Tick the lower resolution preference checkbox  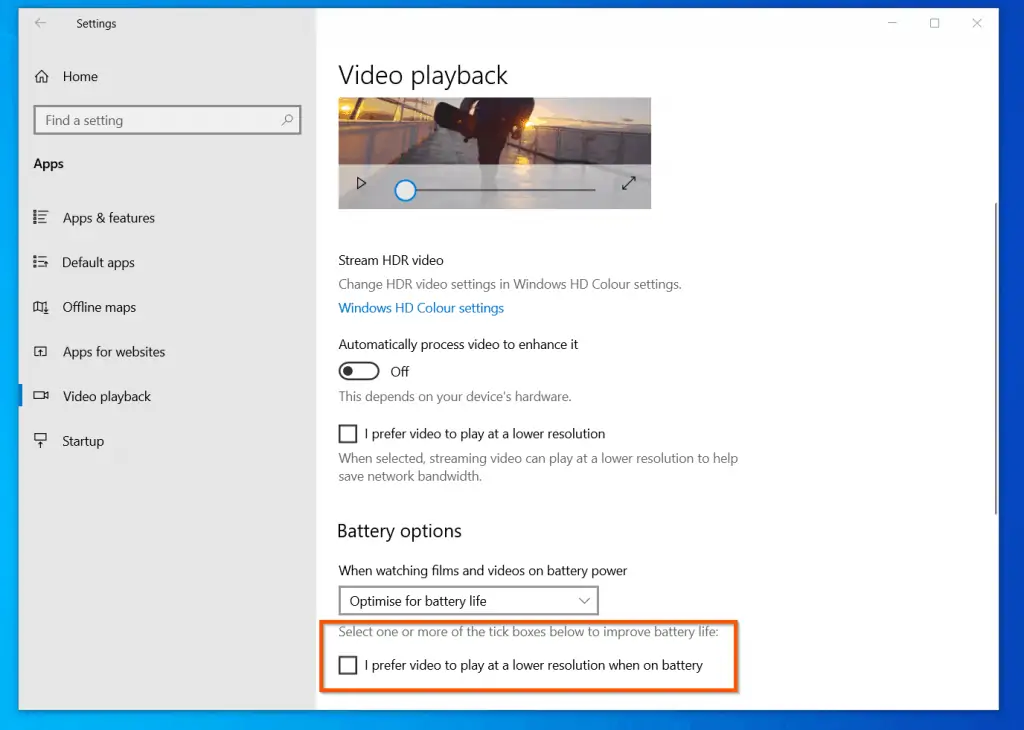point(348,434)
